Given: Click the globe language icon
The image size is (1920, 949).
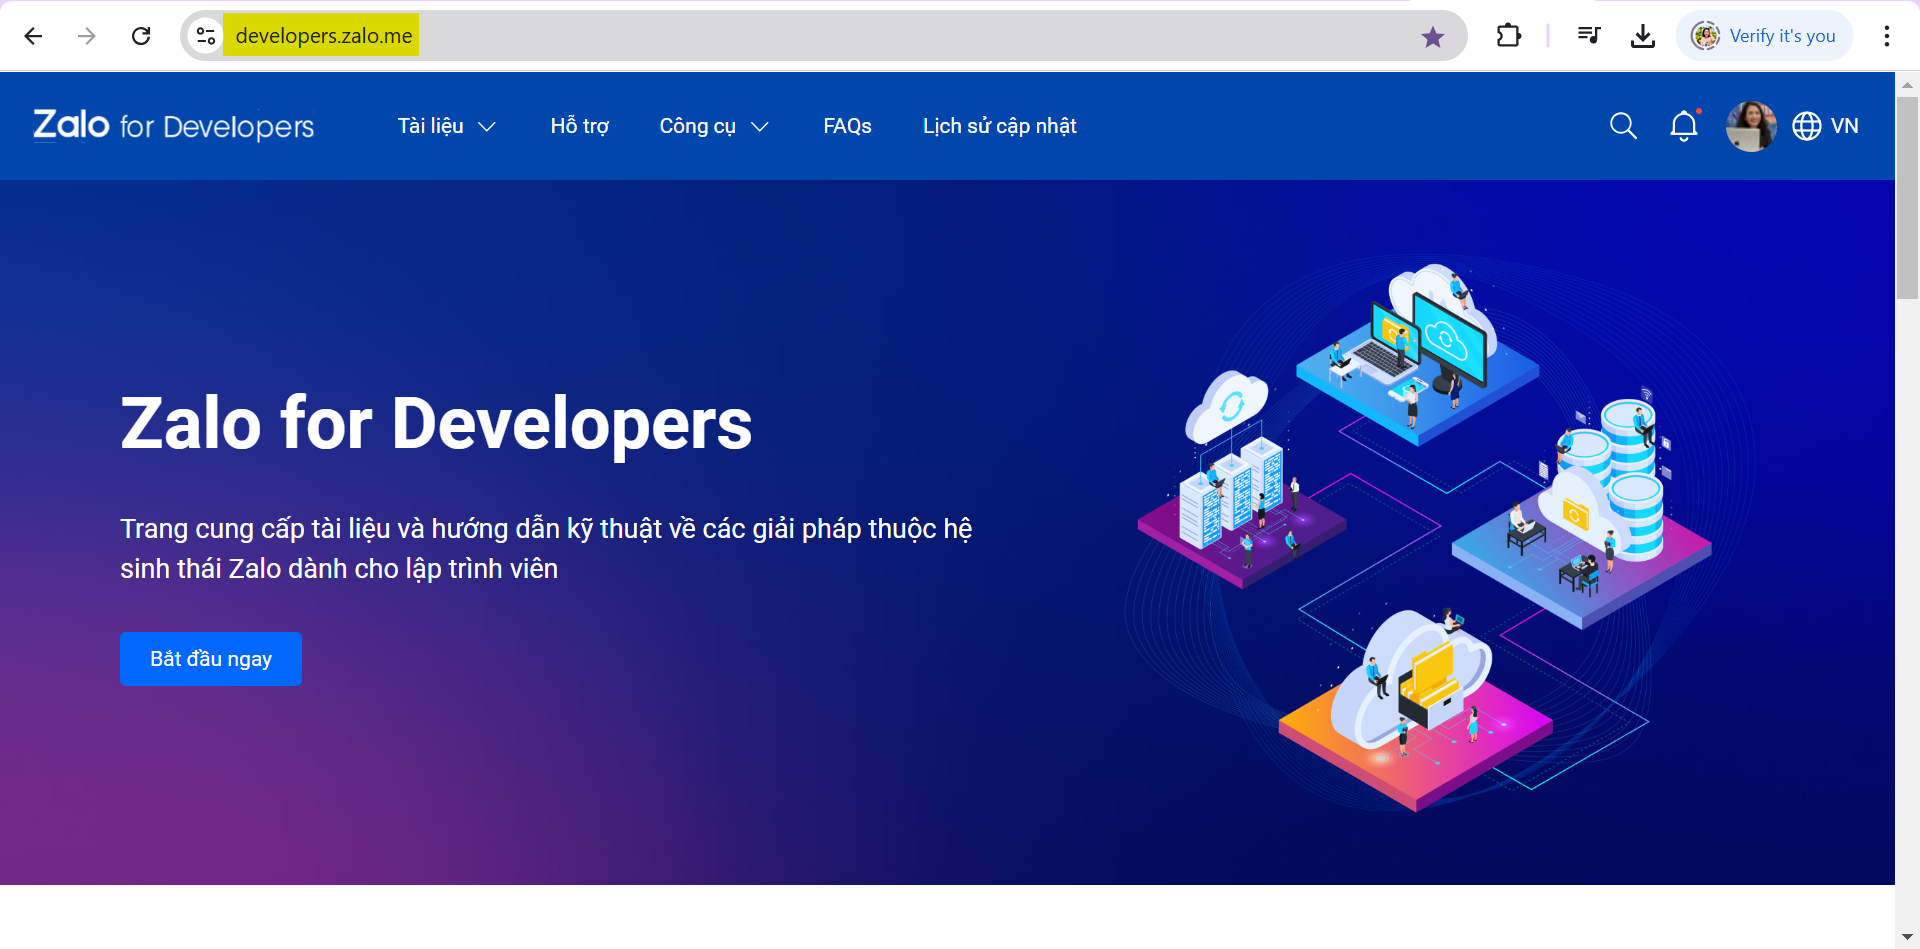Looking at the screenshot, I should click(1806, 126).
